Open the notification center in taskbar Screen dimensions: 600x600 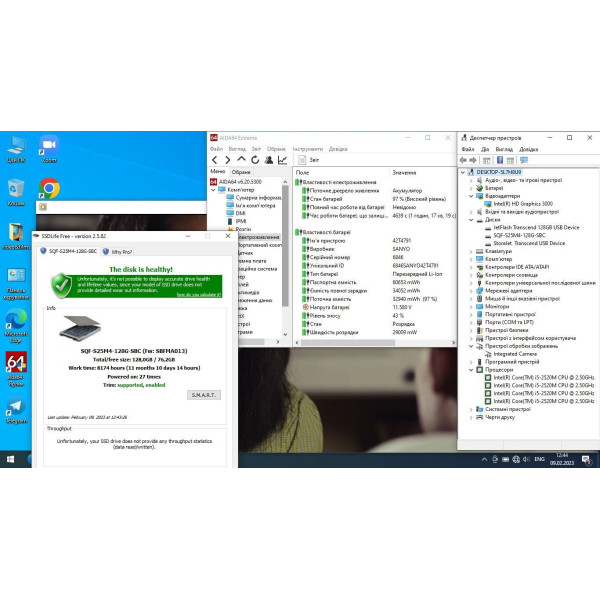coord(586,460)
